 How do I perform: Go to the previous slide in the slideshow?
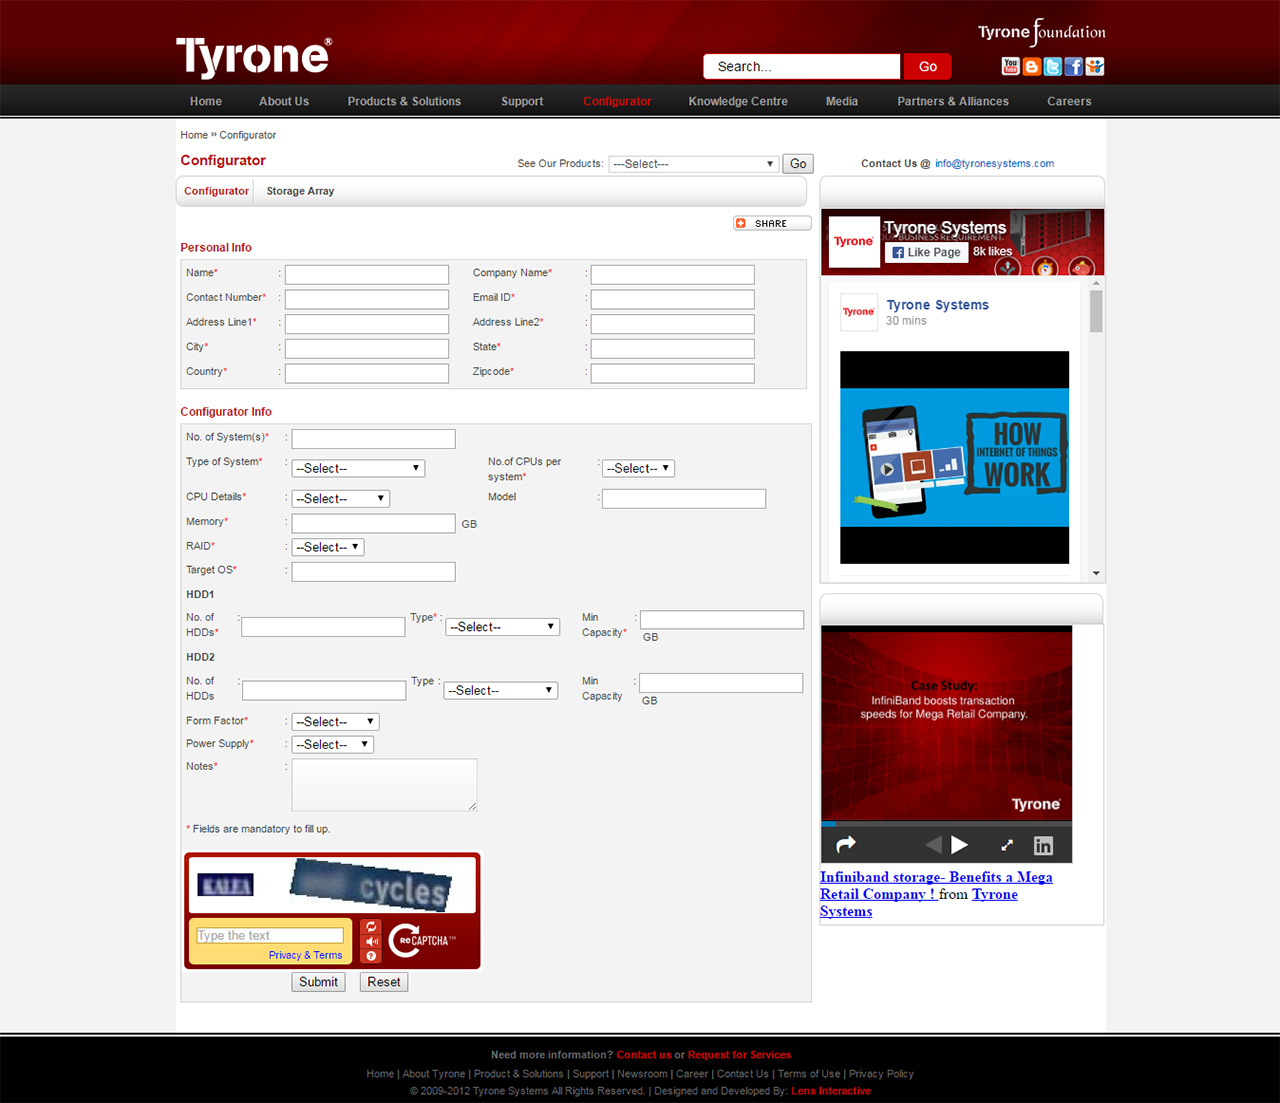tap(933, 845)
